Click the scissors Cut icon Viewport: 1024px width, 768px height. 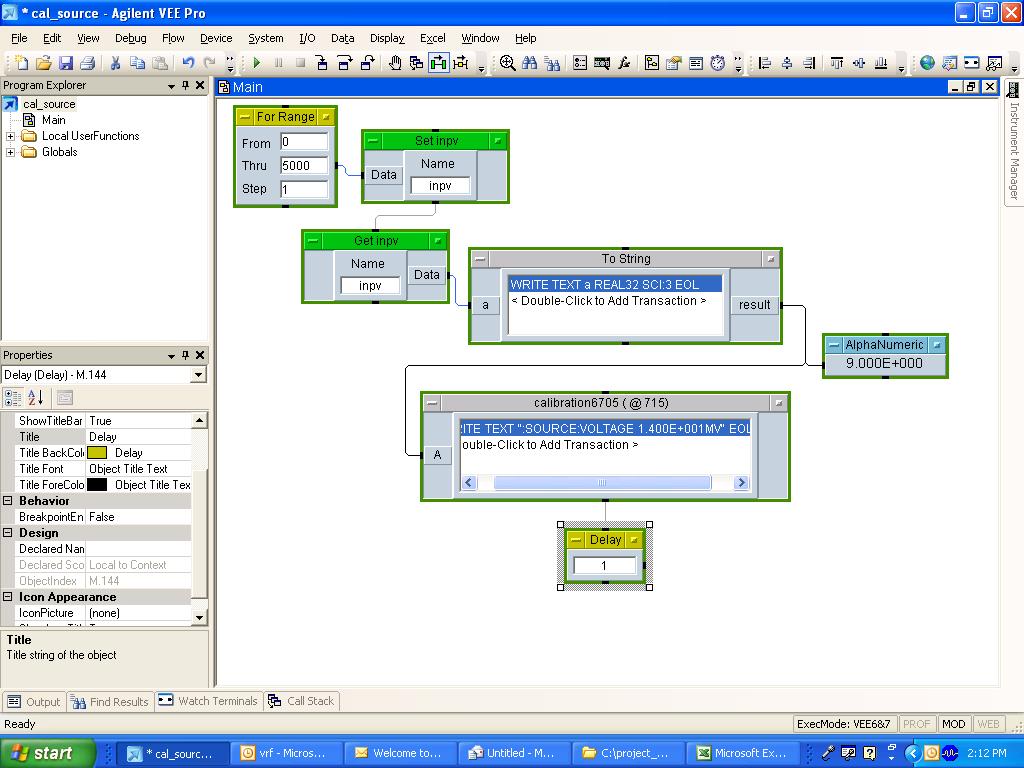[114, 63]
